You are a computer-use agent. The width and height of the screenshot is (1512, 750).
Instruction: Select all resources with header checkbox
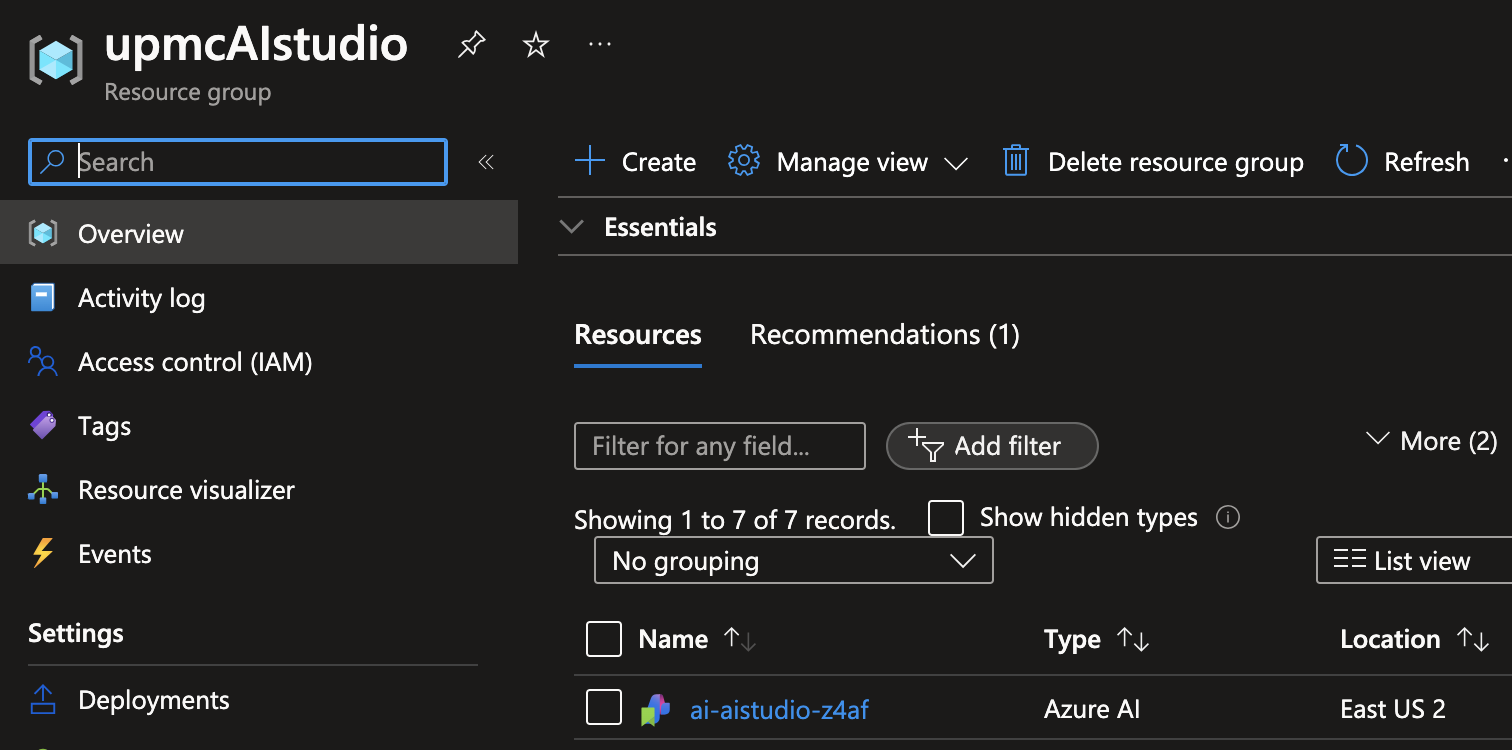coord(604,639)
